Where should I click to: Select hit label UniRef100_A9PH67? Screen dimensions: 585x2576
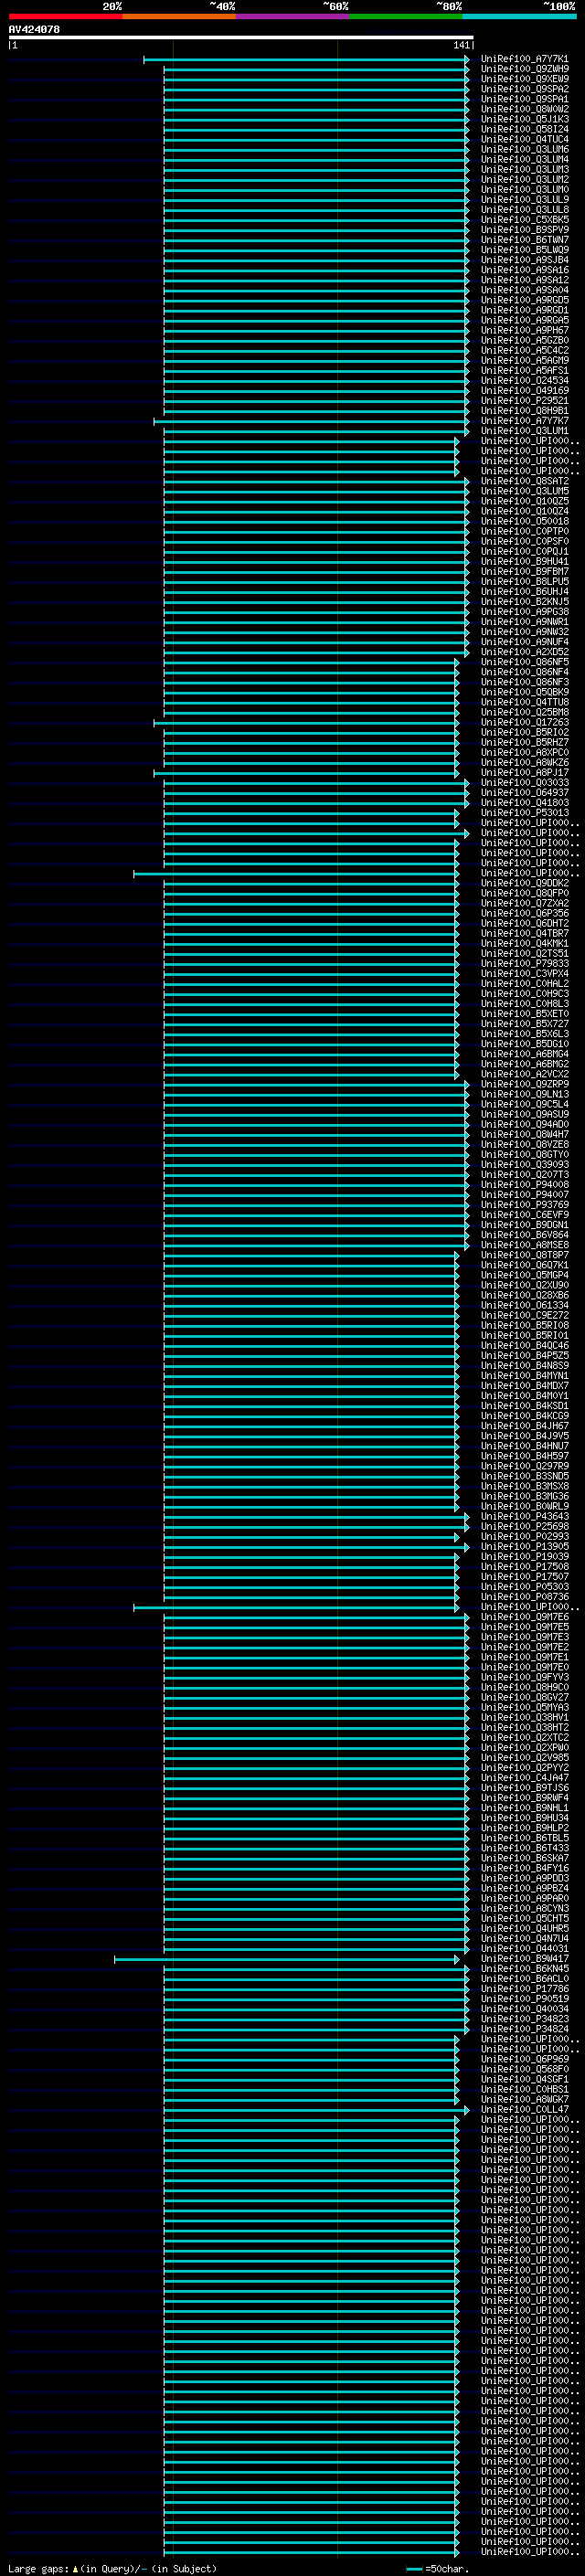pyautogui.click(x=524, y=330)
